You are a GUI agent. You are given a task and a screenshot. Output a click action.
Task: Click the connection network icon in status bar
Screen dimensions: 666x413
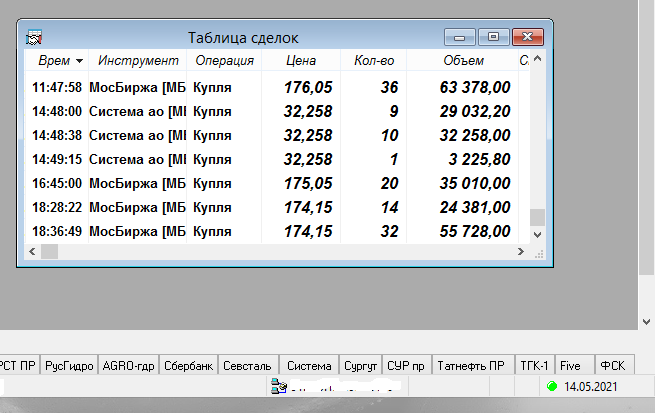(x=279, y=386)
